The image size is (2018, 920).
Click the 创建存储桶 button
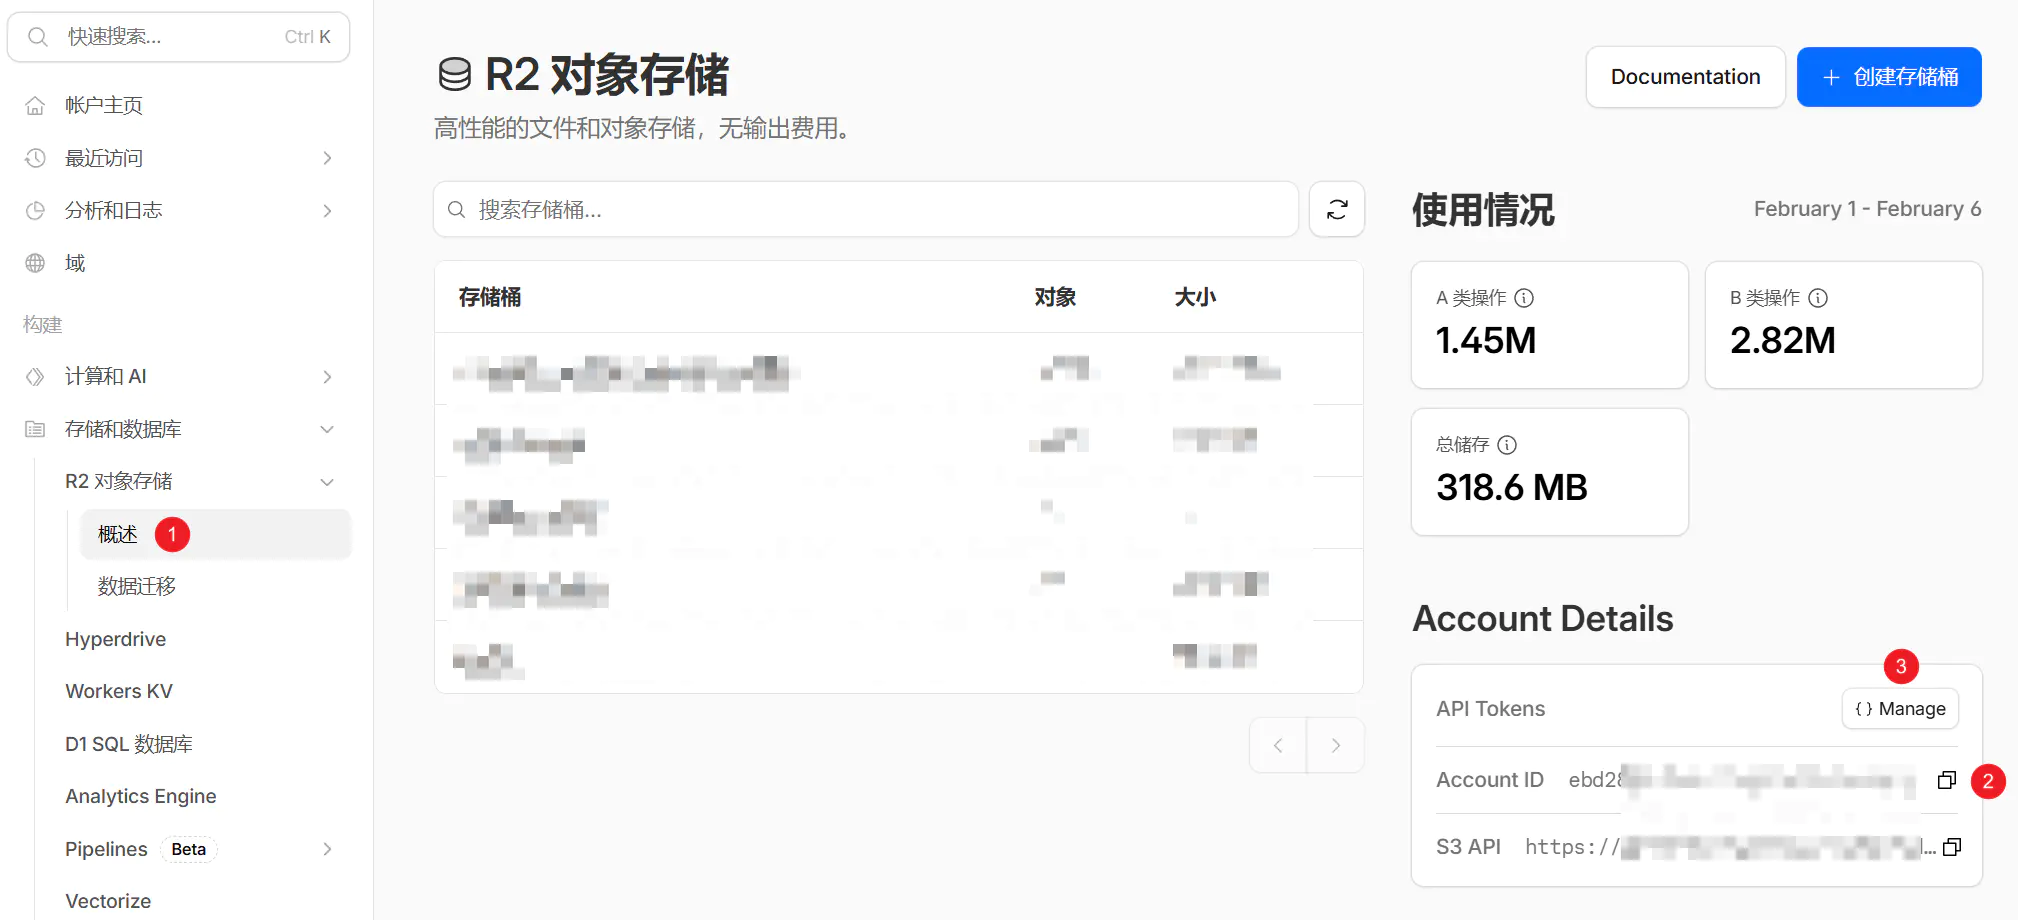click(x=1889, y=76)
